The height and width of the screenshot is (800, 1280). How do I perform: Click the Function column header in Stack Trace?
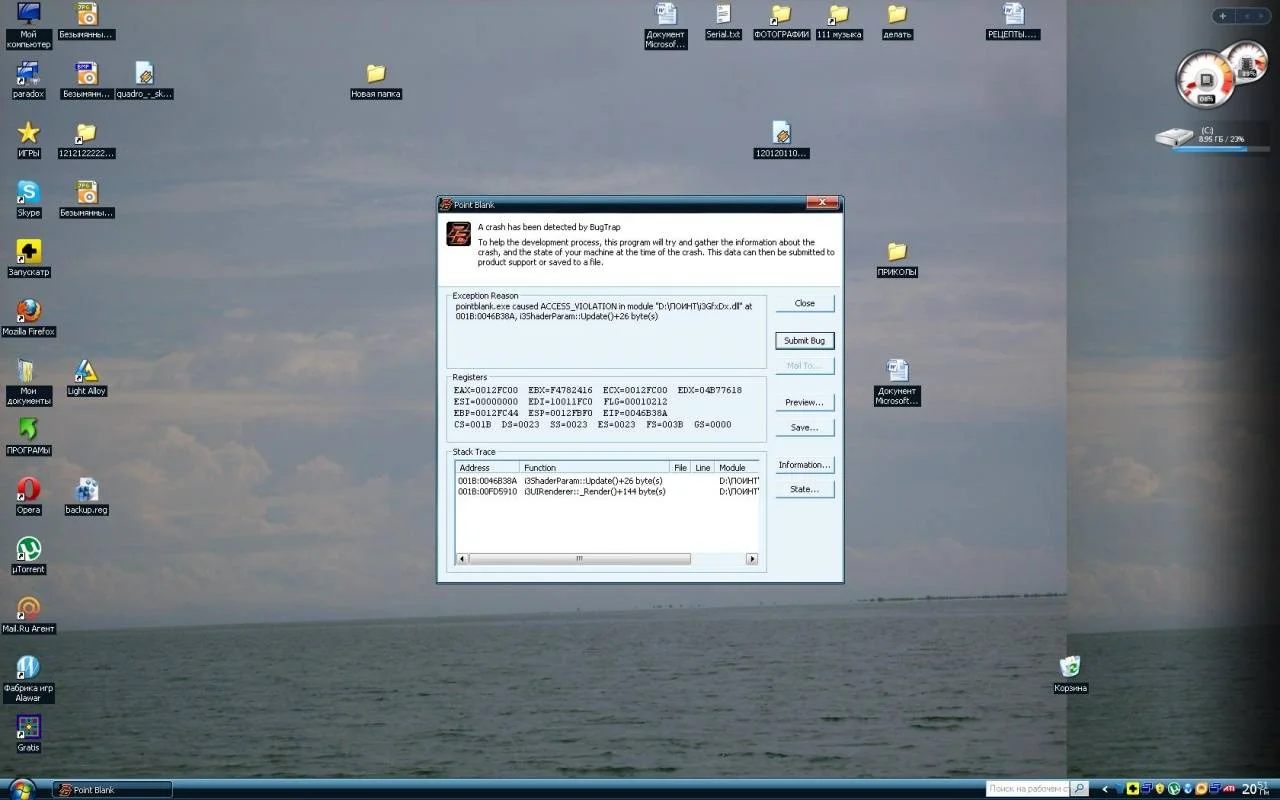pyautogui.click(x=594, y=467)
